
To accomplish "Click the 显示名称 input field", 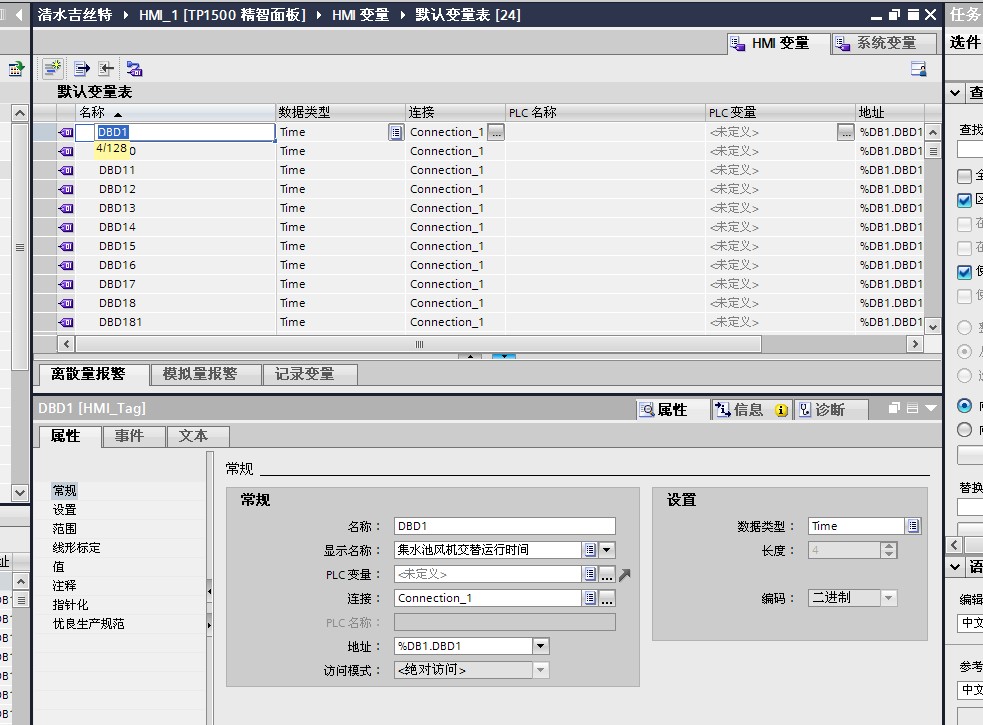I will click(488, 550).
